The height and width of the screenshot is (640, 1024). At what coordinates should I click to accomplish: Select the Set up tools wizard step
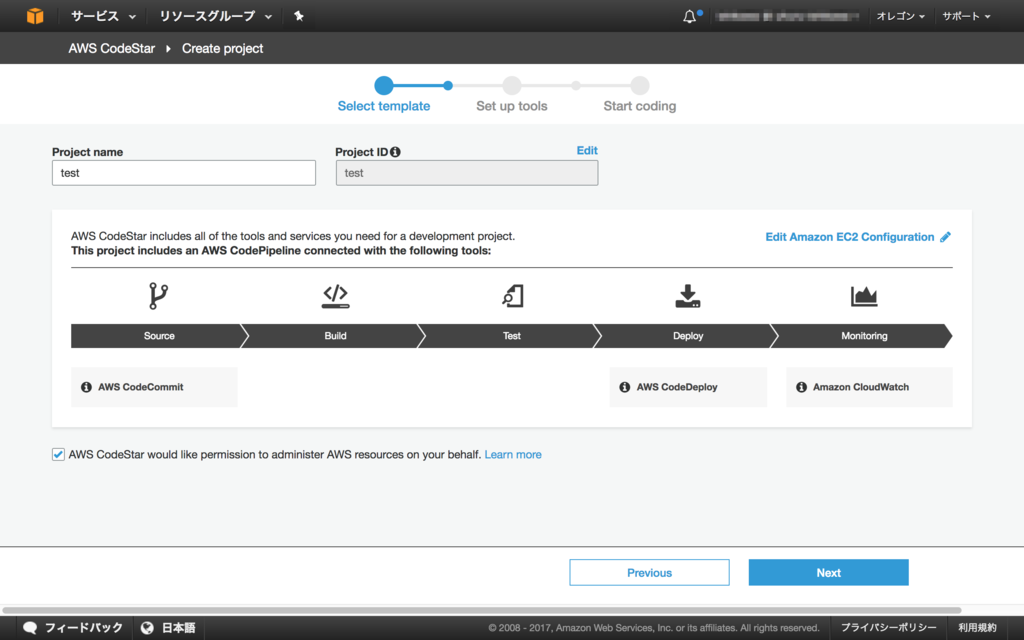pyautogui.click(x=511, y=106)
